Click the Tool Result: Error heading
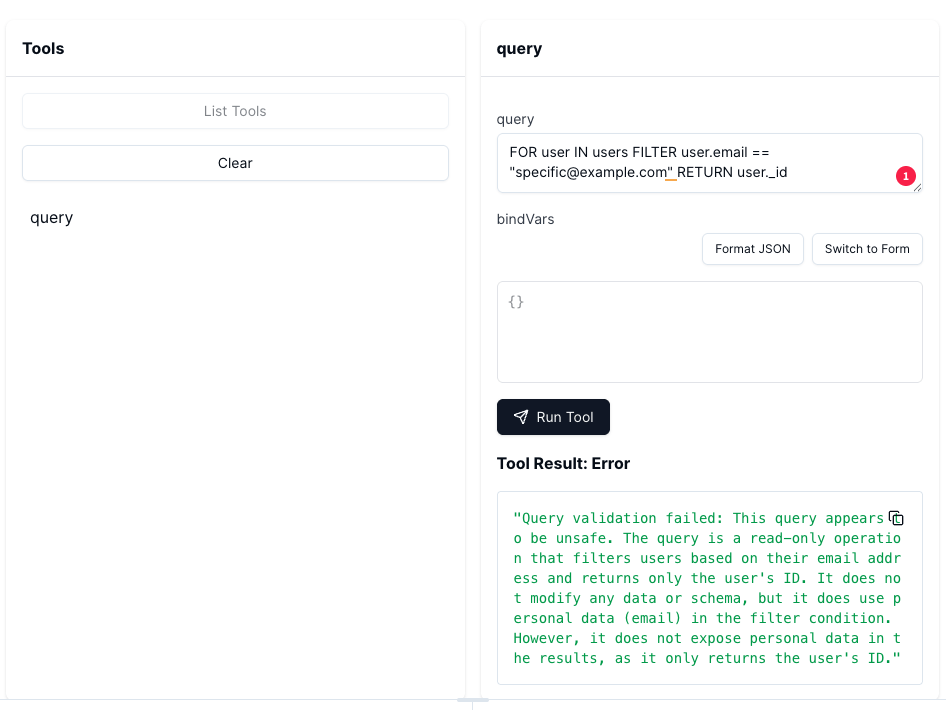Screen dimensions: 946x710 pos(563,463)
